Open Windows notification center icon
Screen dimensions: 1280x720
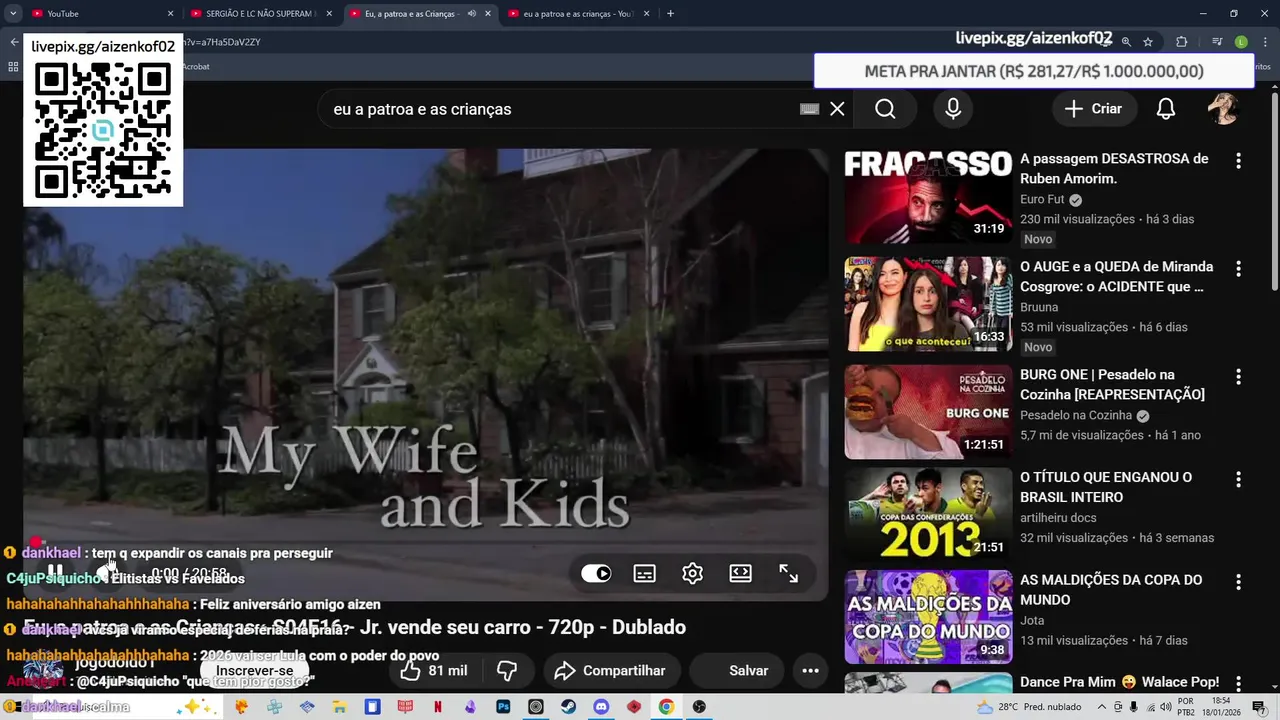(x=1259, y=706)
